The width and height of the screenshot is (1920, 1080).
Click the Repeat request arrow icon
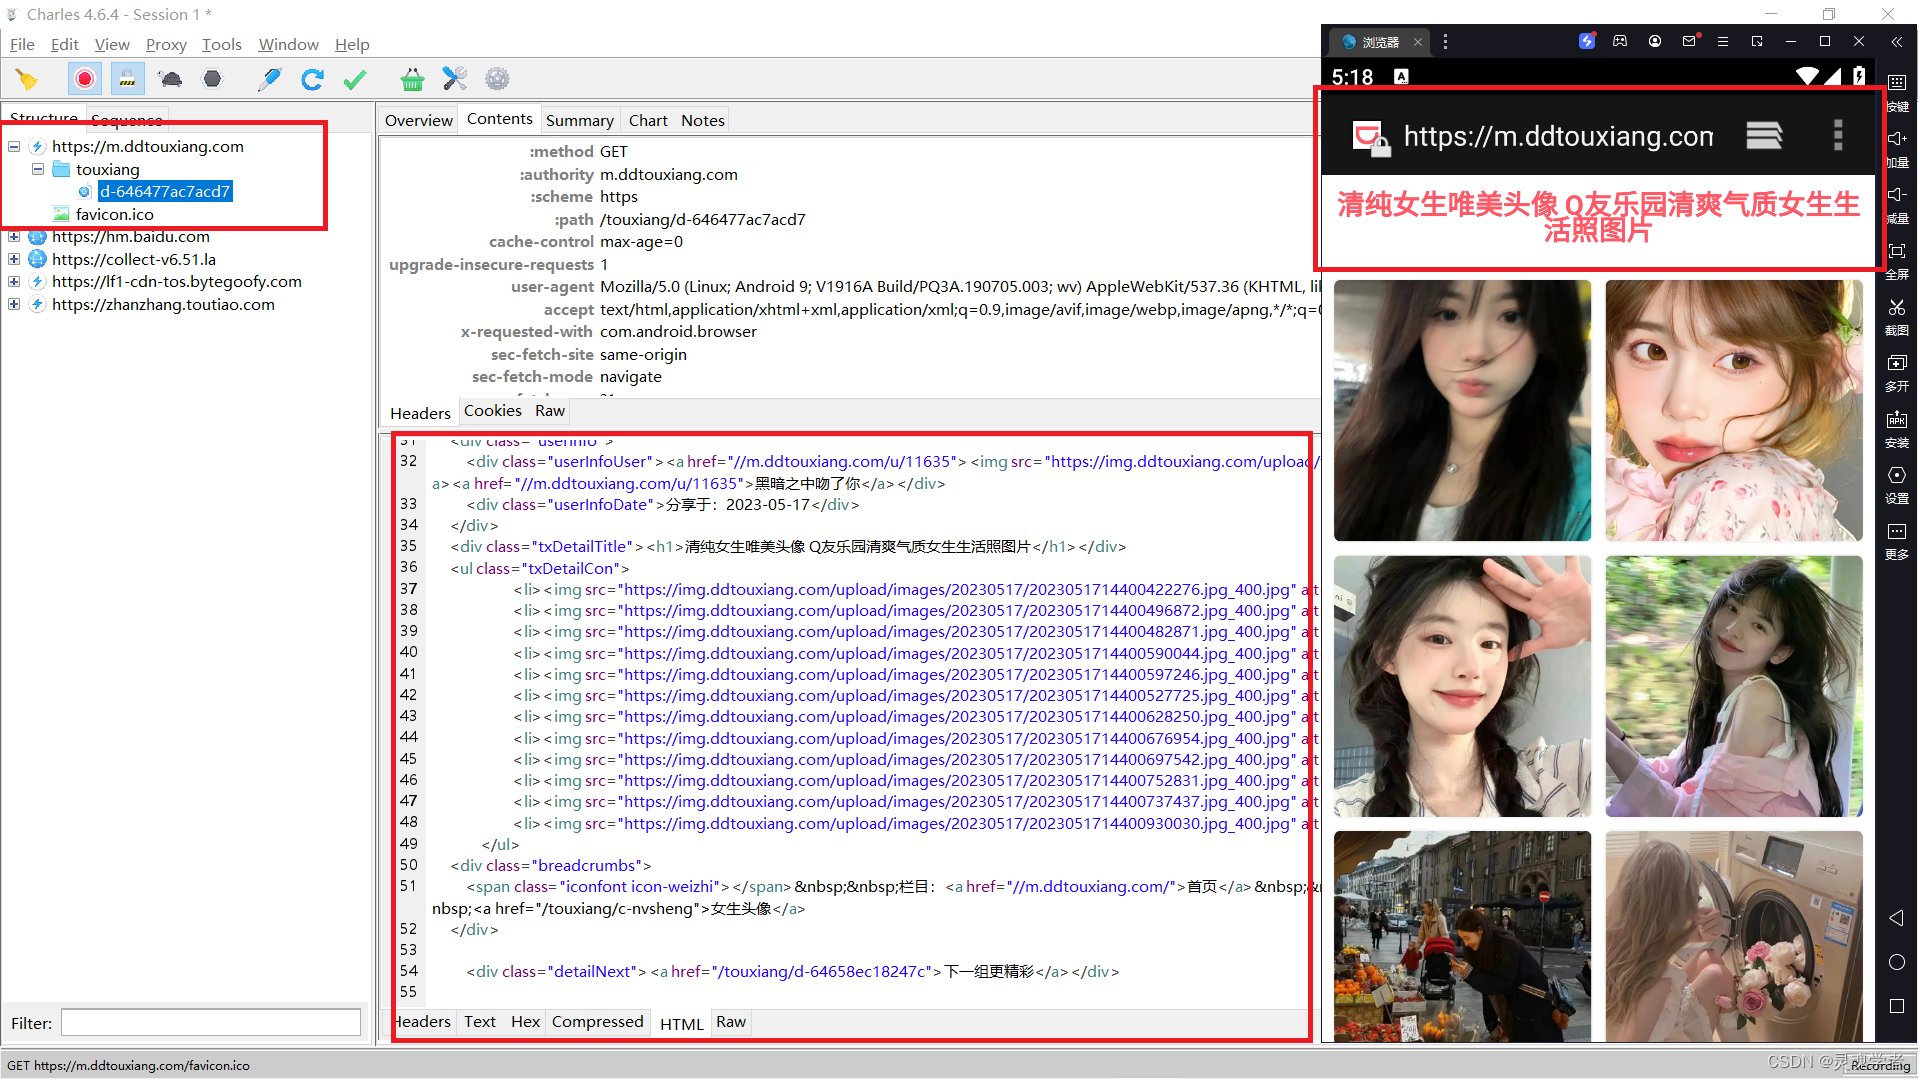point(312,79)
